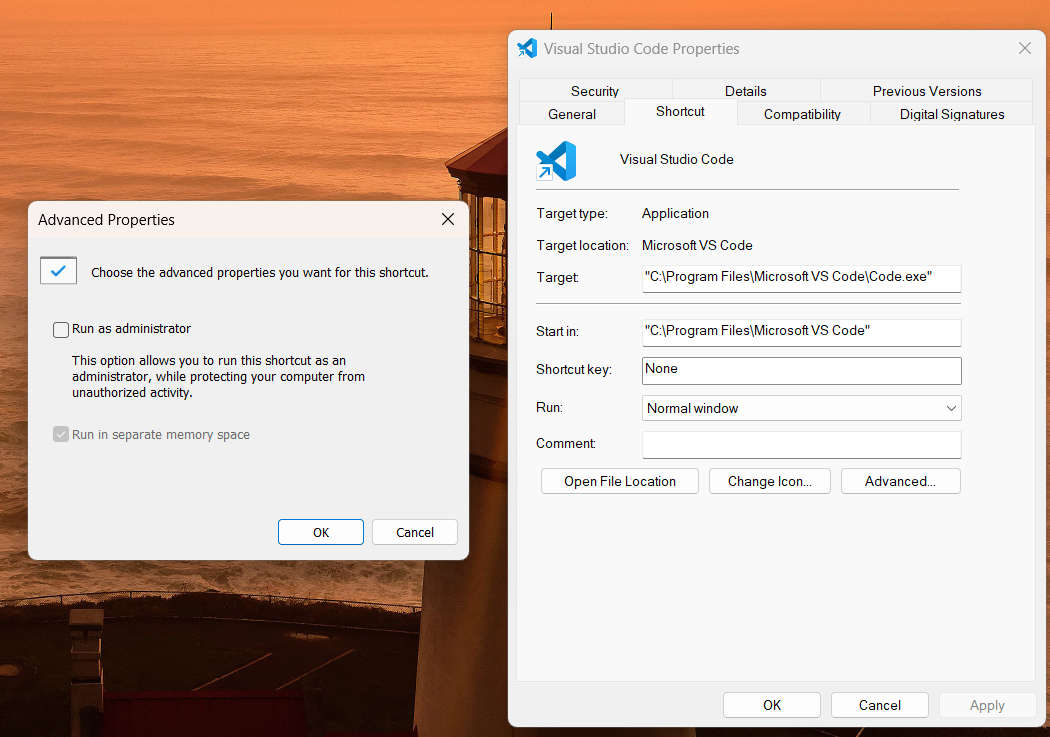1050x737 pixels.
Task: Click the Apply button
Action: pyautogui.click(x=987, y=705)
